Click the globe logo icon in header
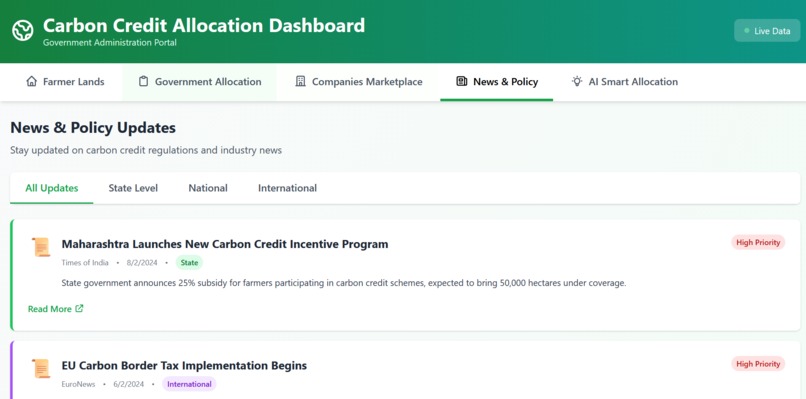The height and width of the screenshot is (399, 806). click(x=23, y=30)
